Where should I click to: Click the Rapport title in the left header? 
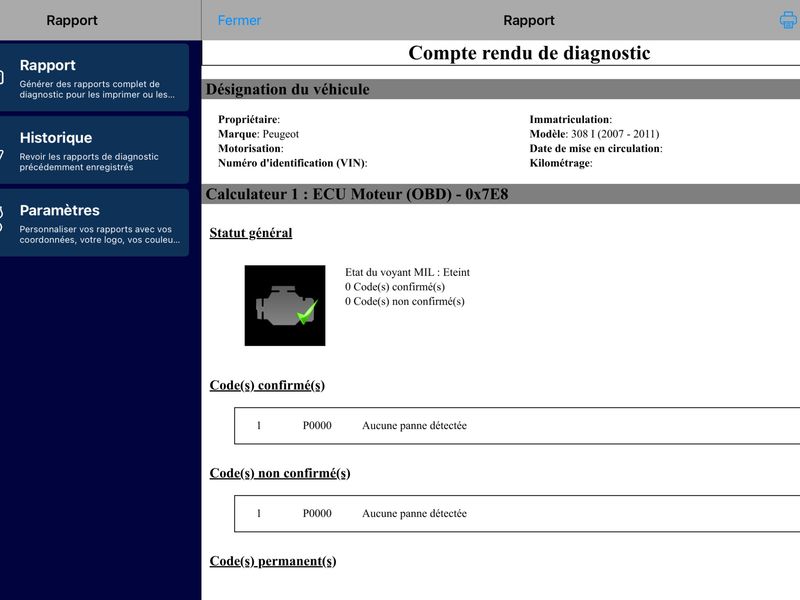pyautogui.click(x=72, y=20)
